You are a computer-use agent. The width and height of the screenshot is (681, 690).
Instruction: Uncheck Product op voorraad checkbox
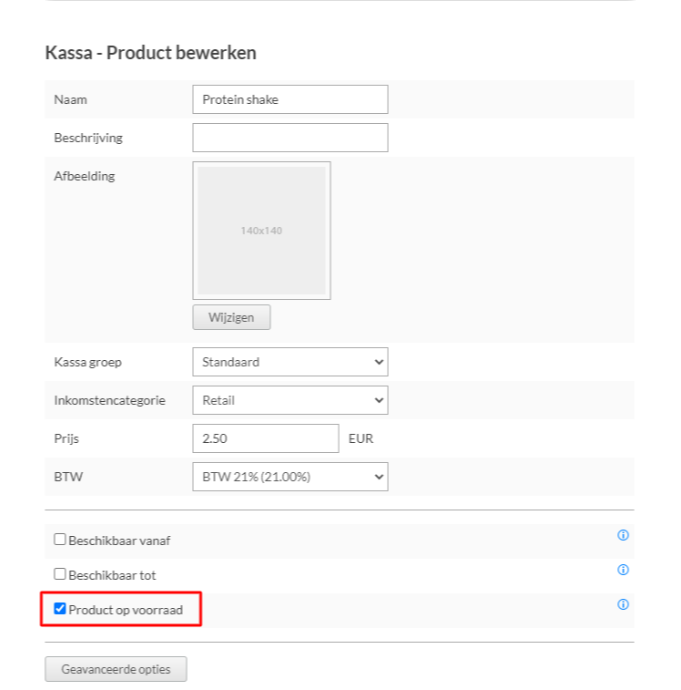tap(60, 609)
